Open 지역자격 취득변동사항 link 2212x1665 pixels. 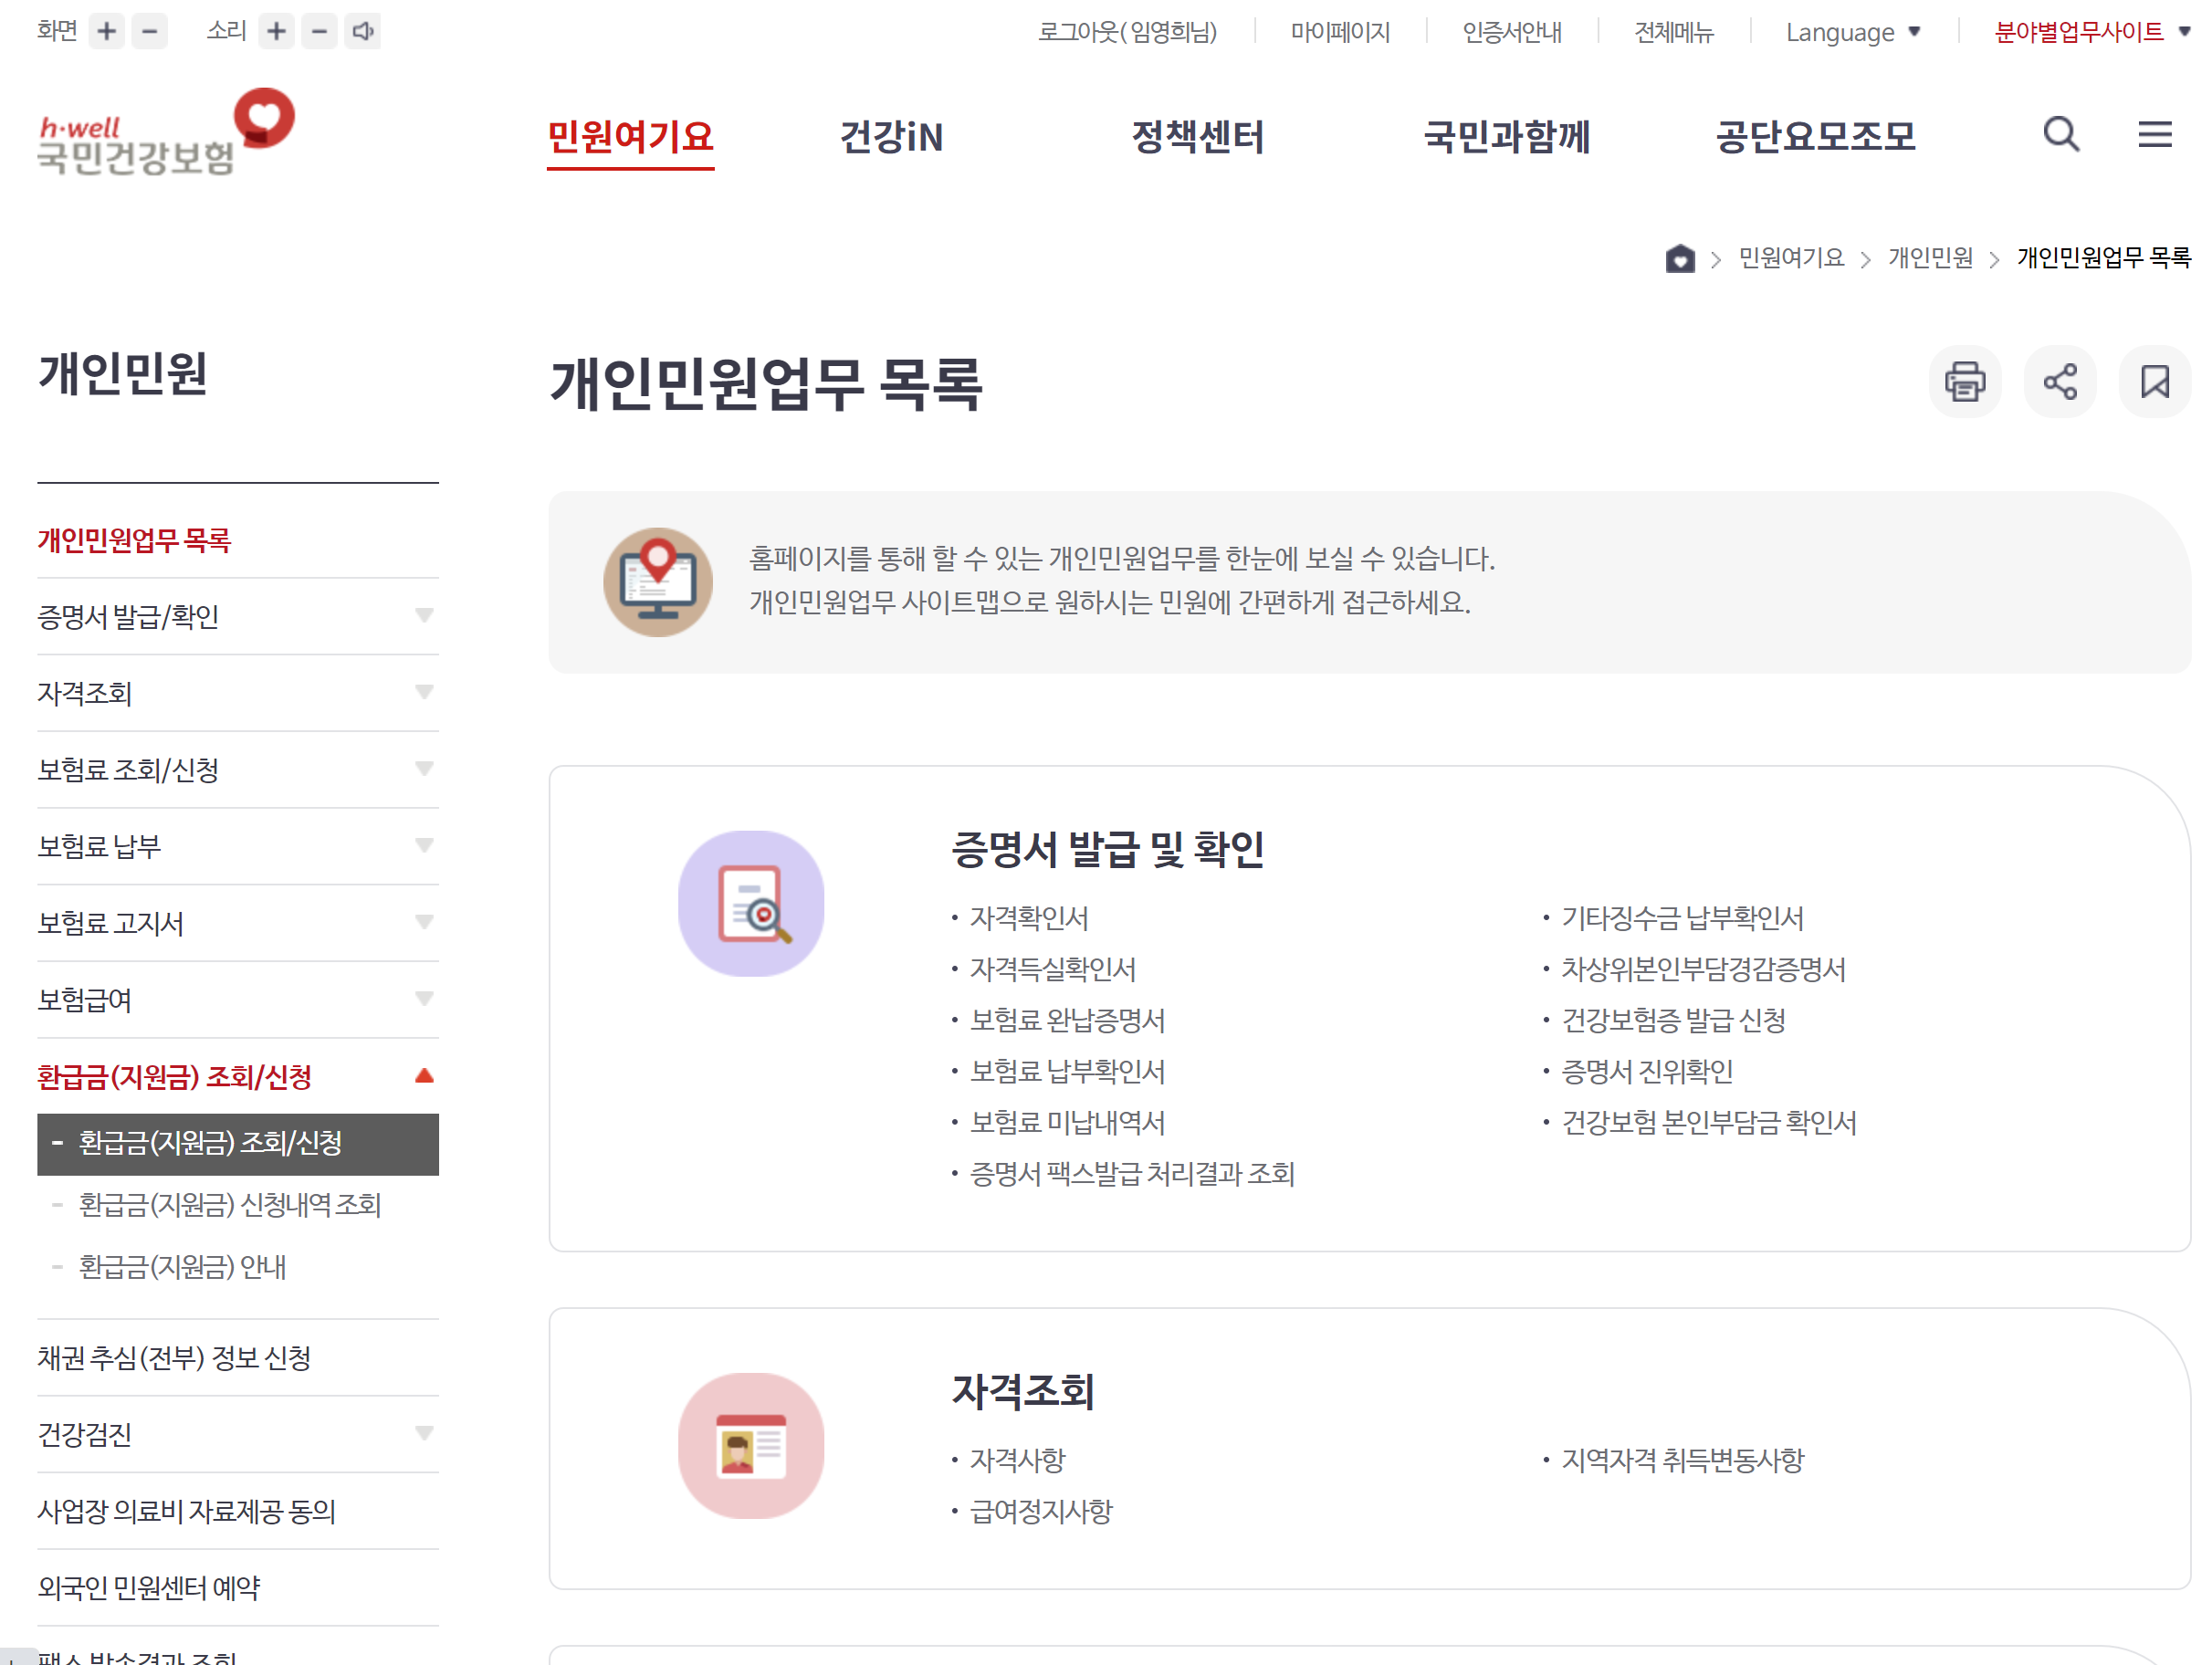tap(1683, 1460)
